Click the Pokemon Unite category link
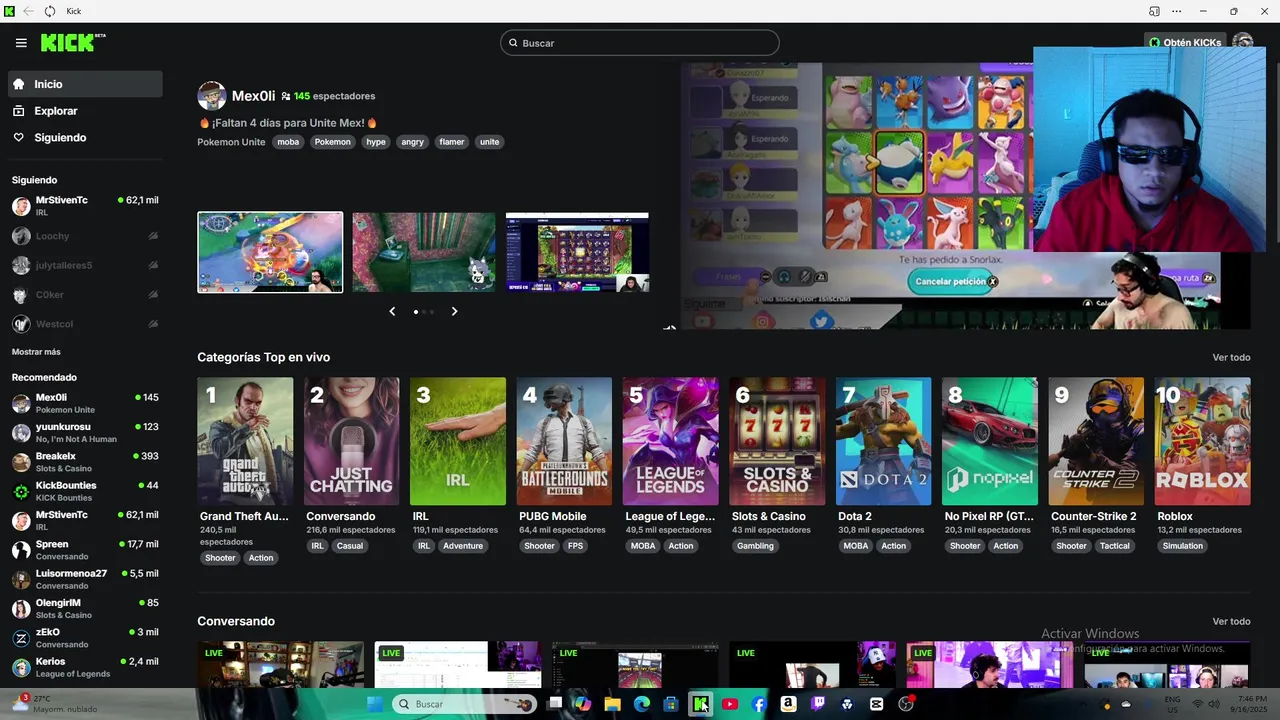This screenshot has width=1280, height=720. click(x=231, y=142)
